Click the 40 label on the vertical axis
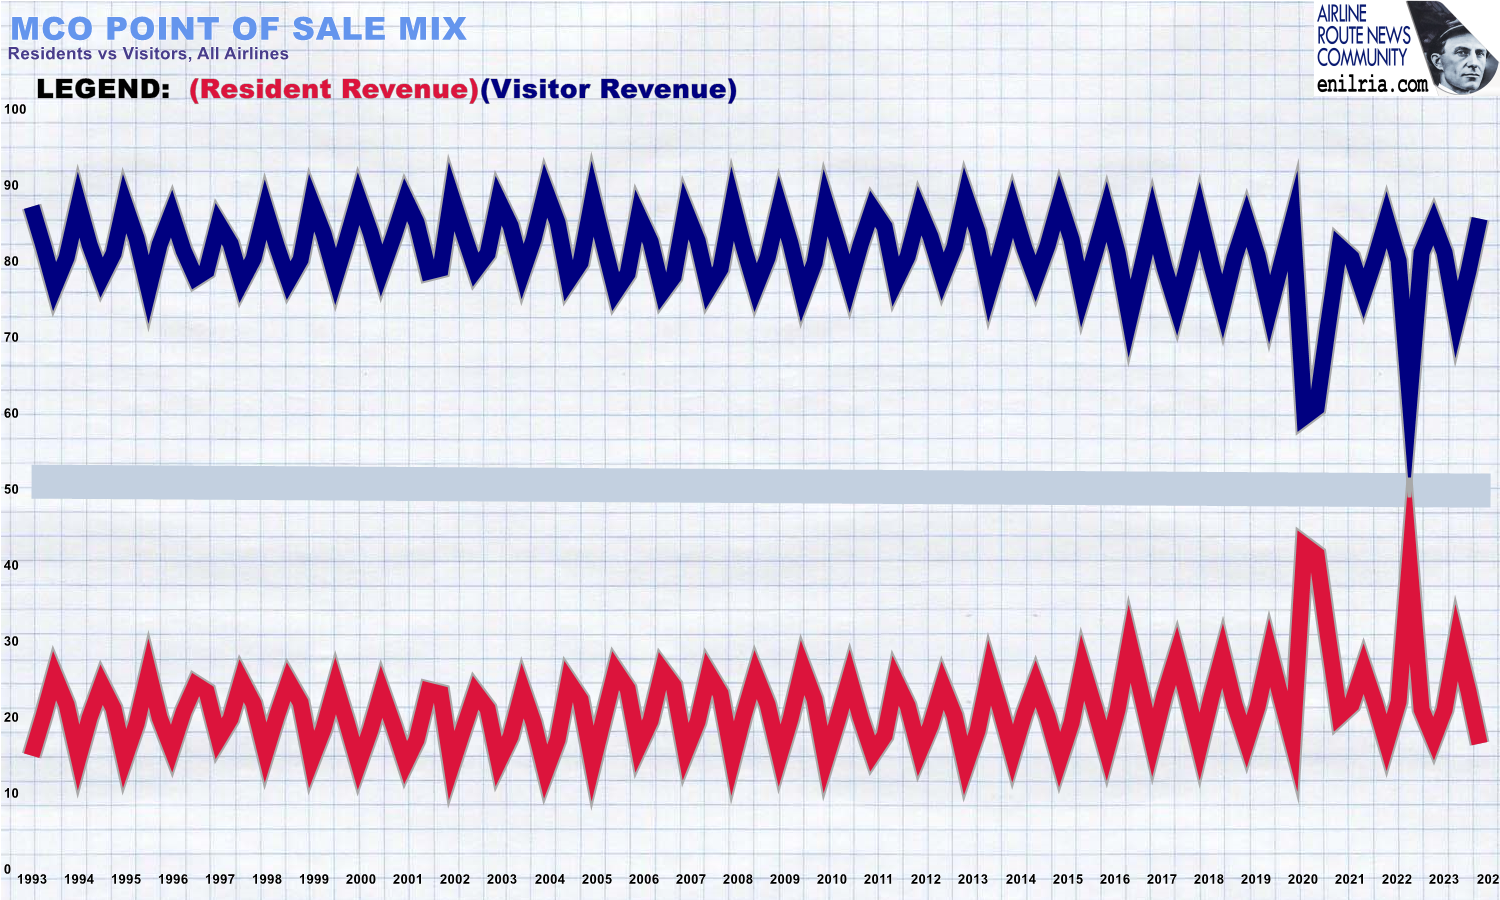Image resolution: width=1500 pixels, height=900 pixels. point(12,565)
